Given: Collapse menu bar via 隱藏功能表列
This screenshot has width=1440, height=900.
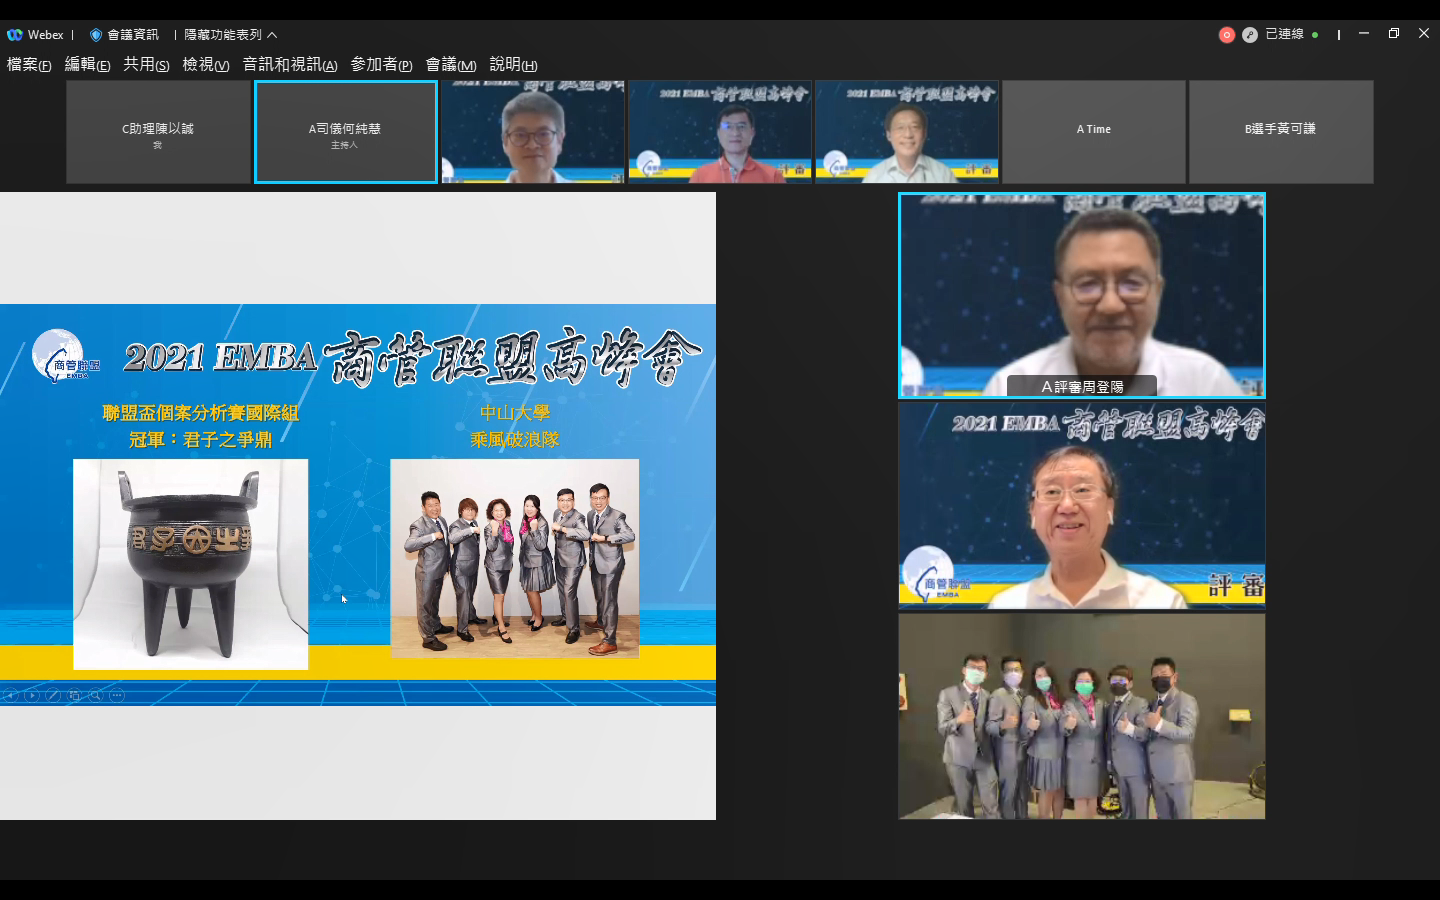Looking at the screenshot, I should coord(230,35).
